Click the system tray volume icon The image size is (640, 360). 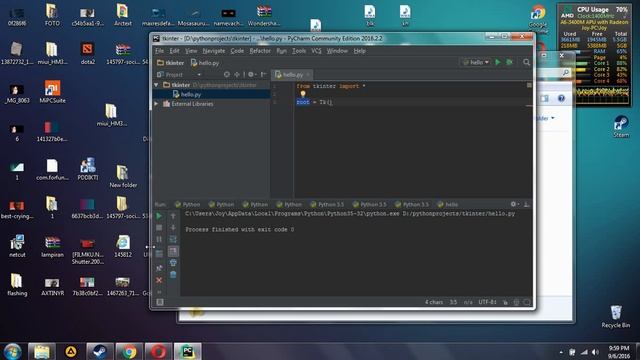pos(596,352)
